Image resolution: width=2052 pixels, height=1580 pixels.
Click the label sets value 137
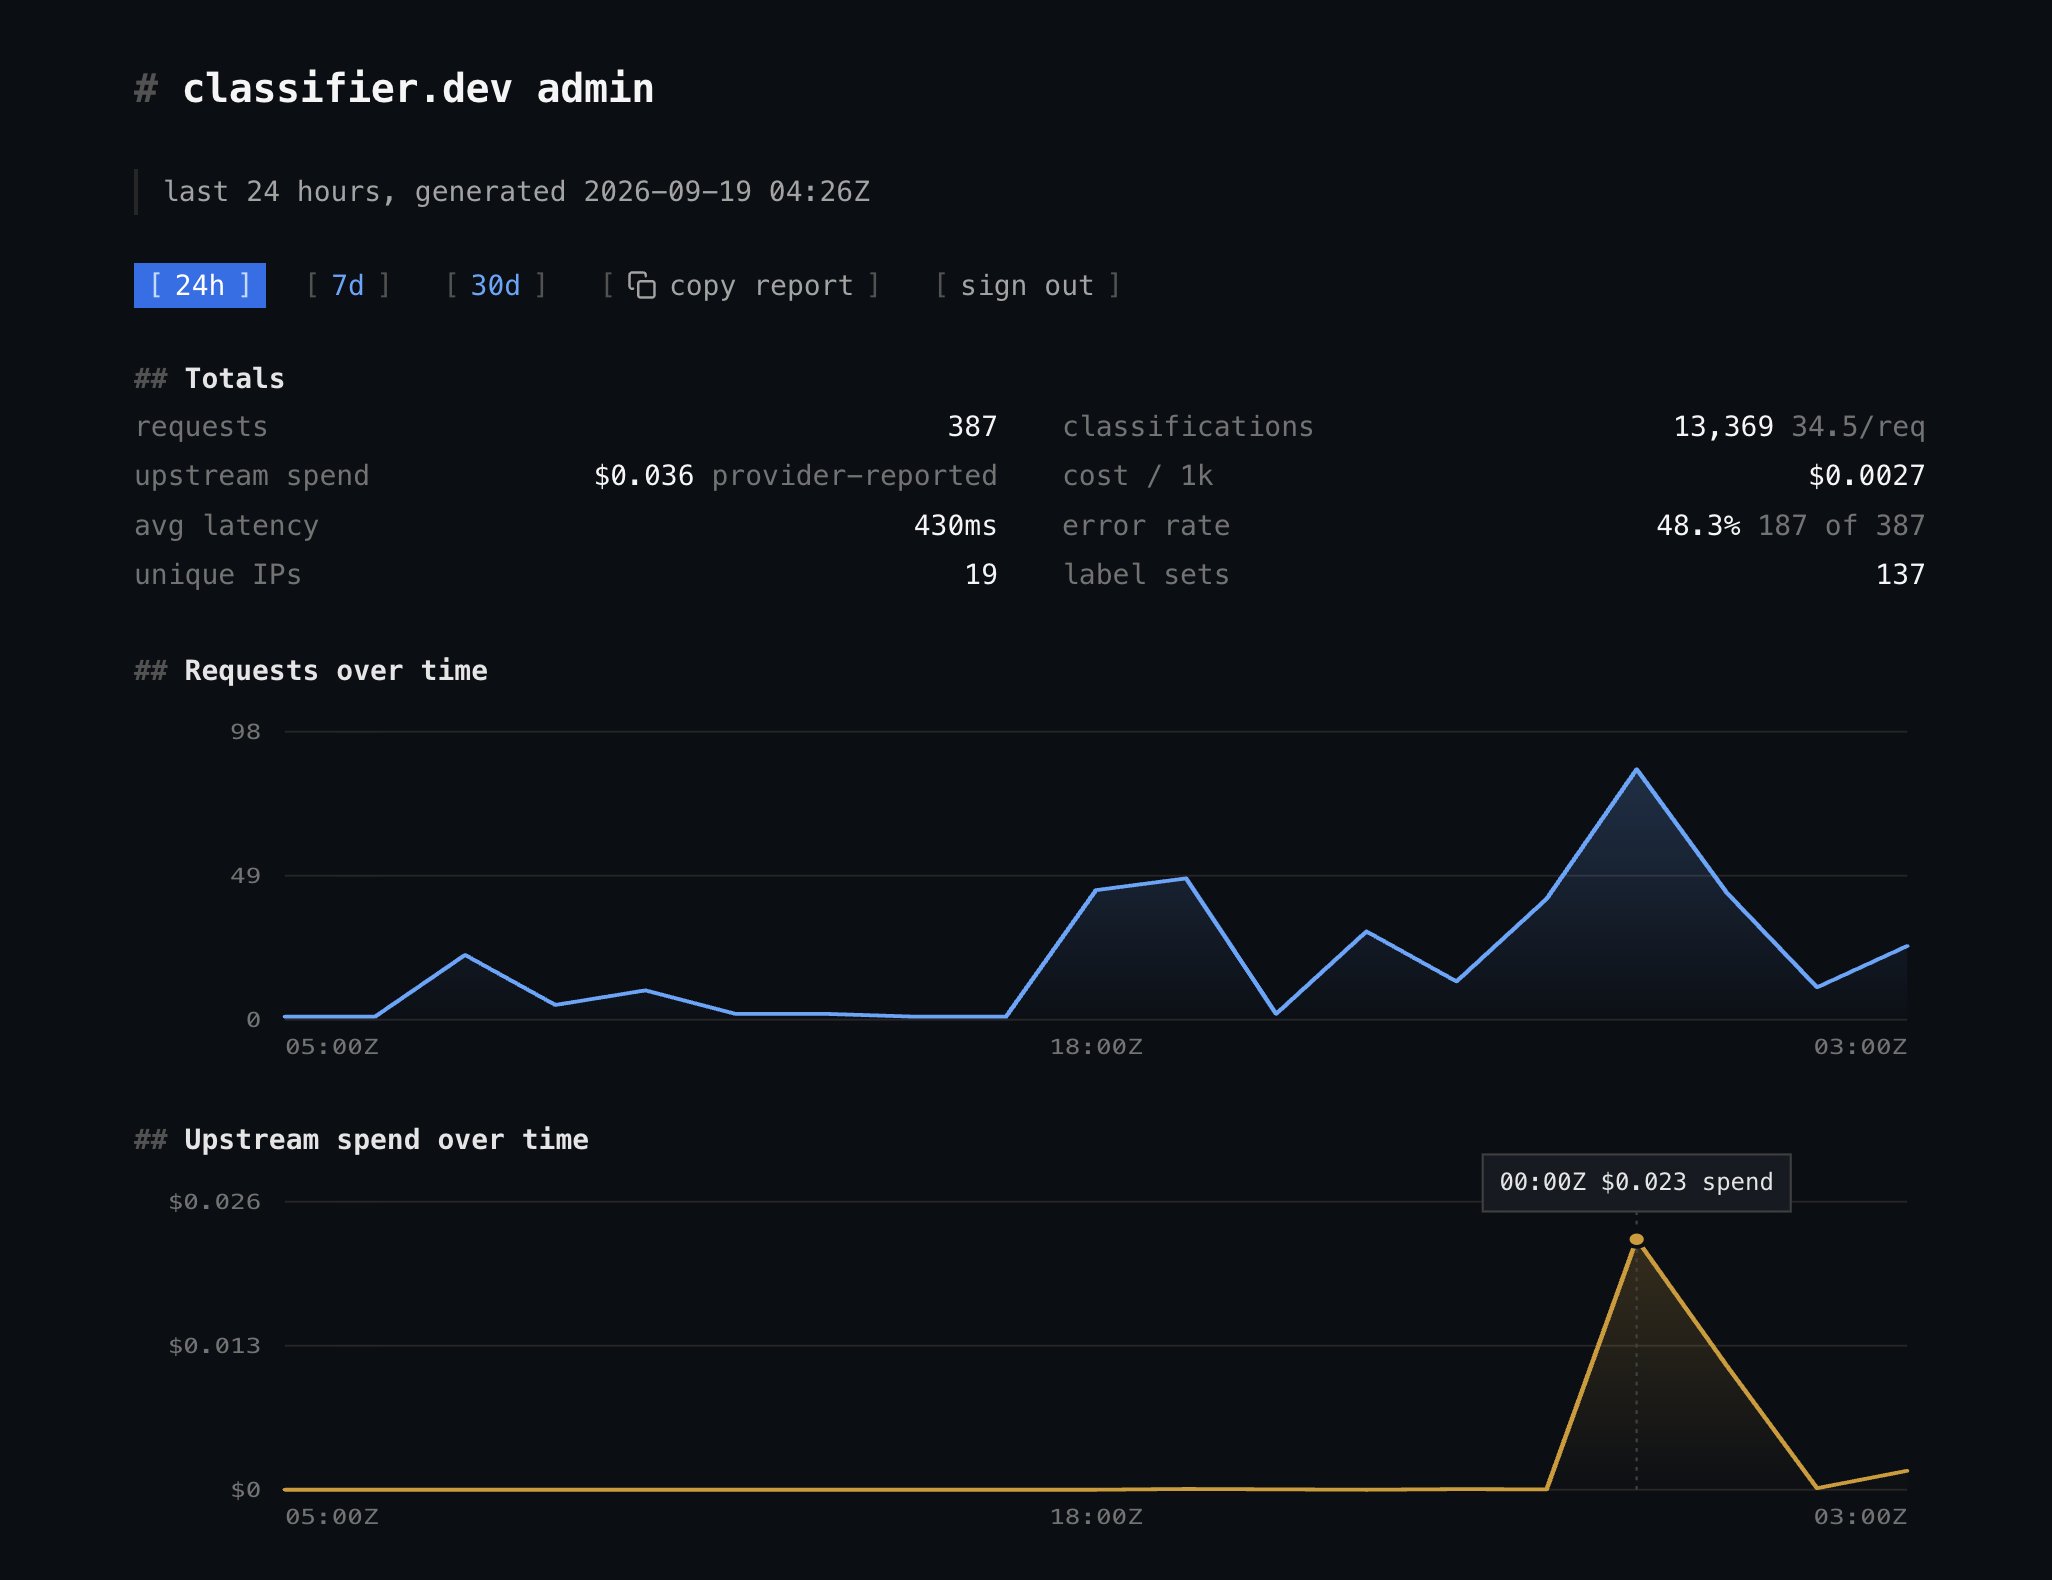click(1900, 575)
